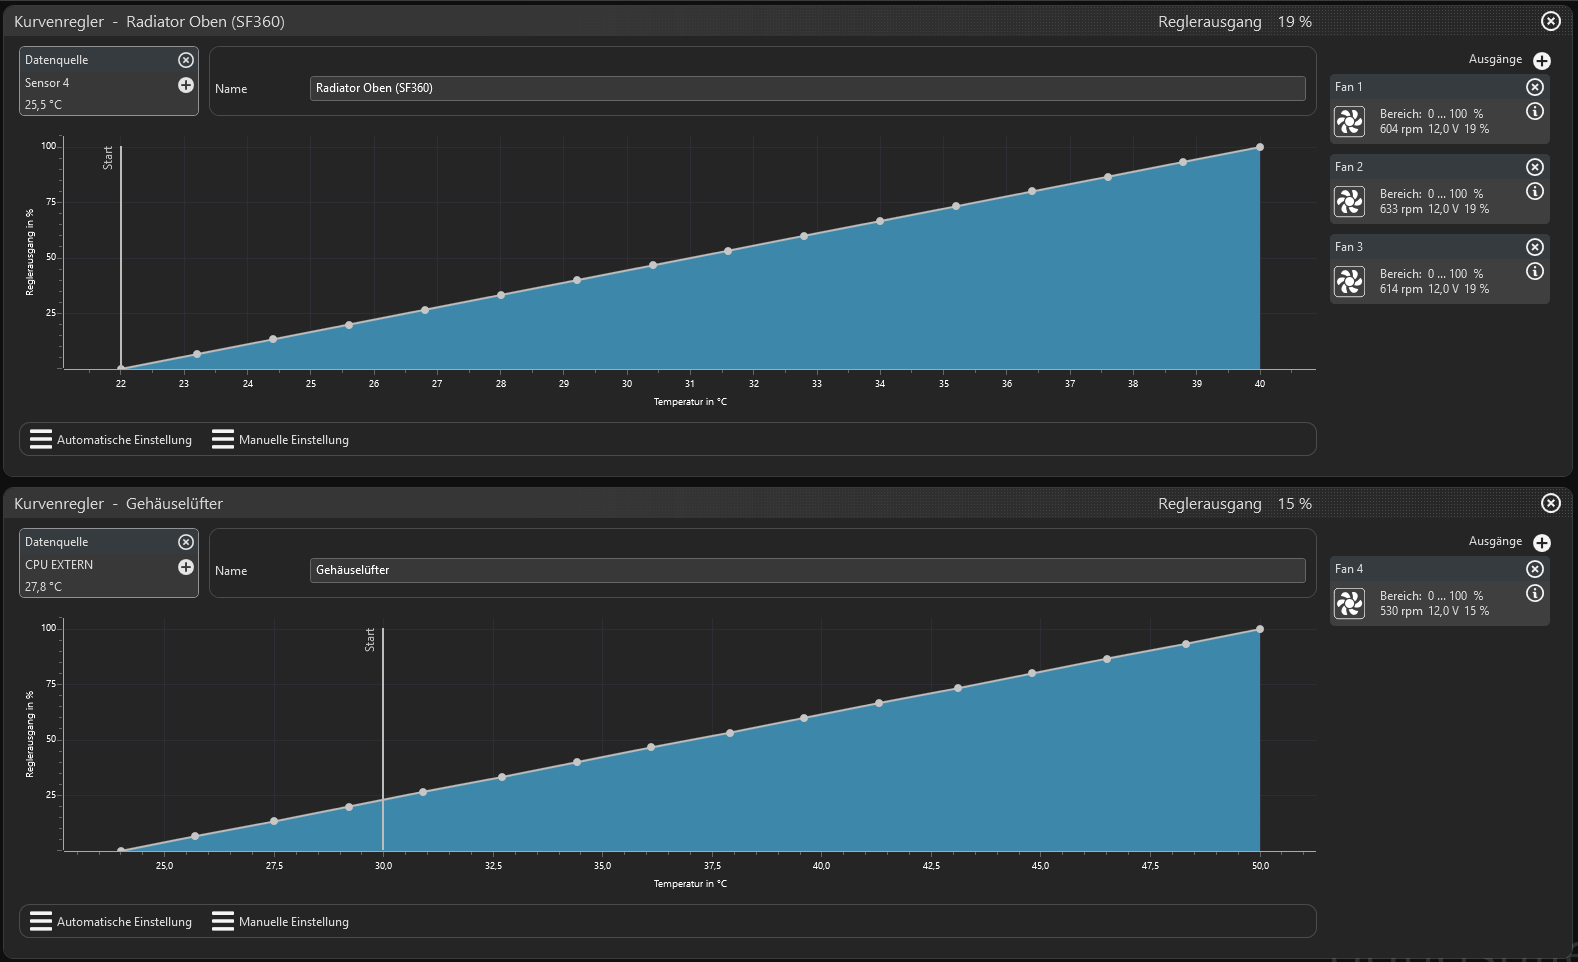Image resolution: width=1578 pixels, height=962 pixels.
Task: Add an output to Gehäuselüfter controller
Action: [x=1542, y=543]
